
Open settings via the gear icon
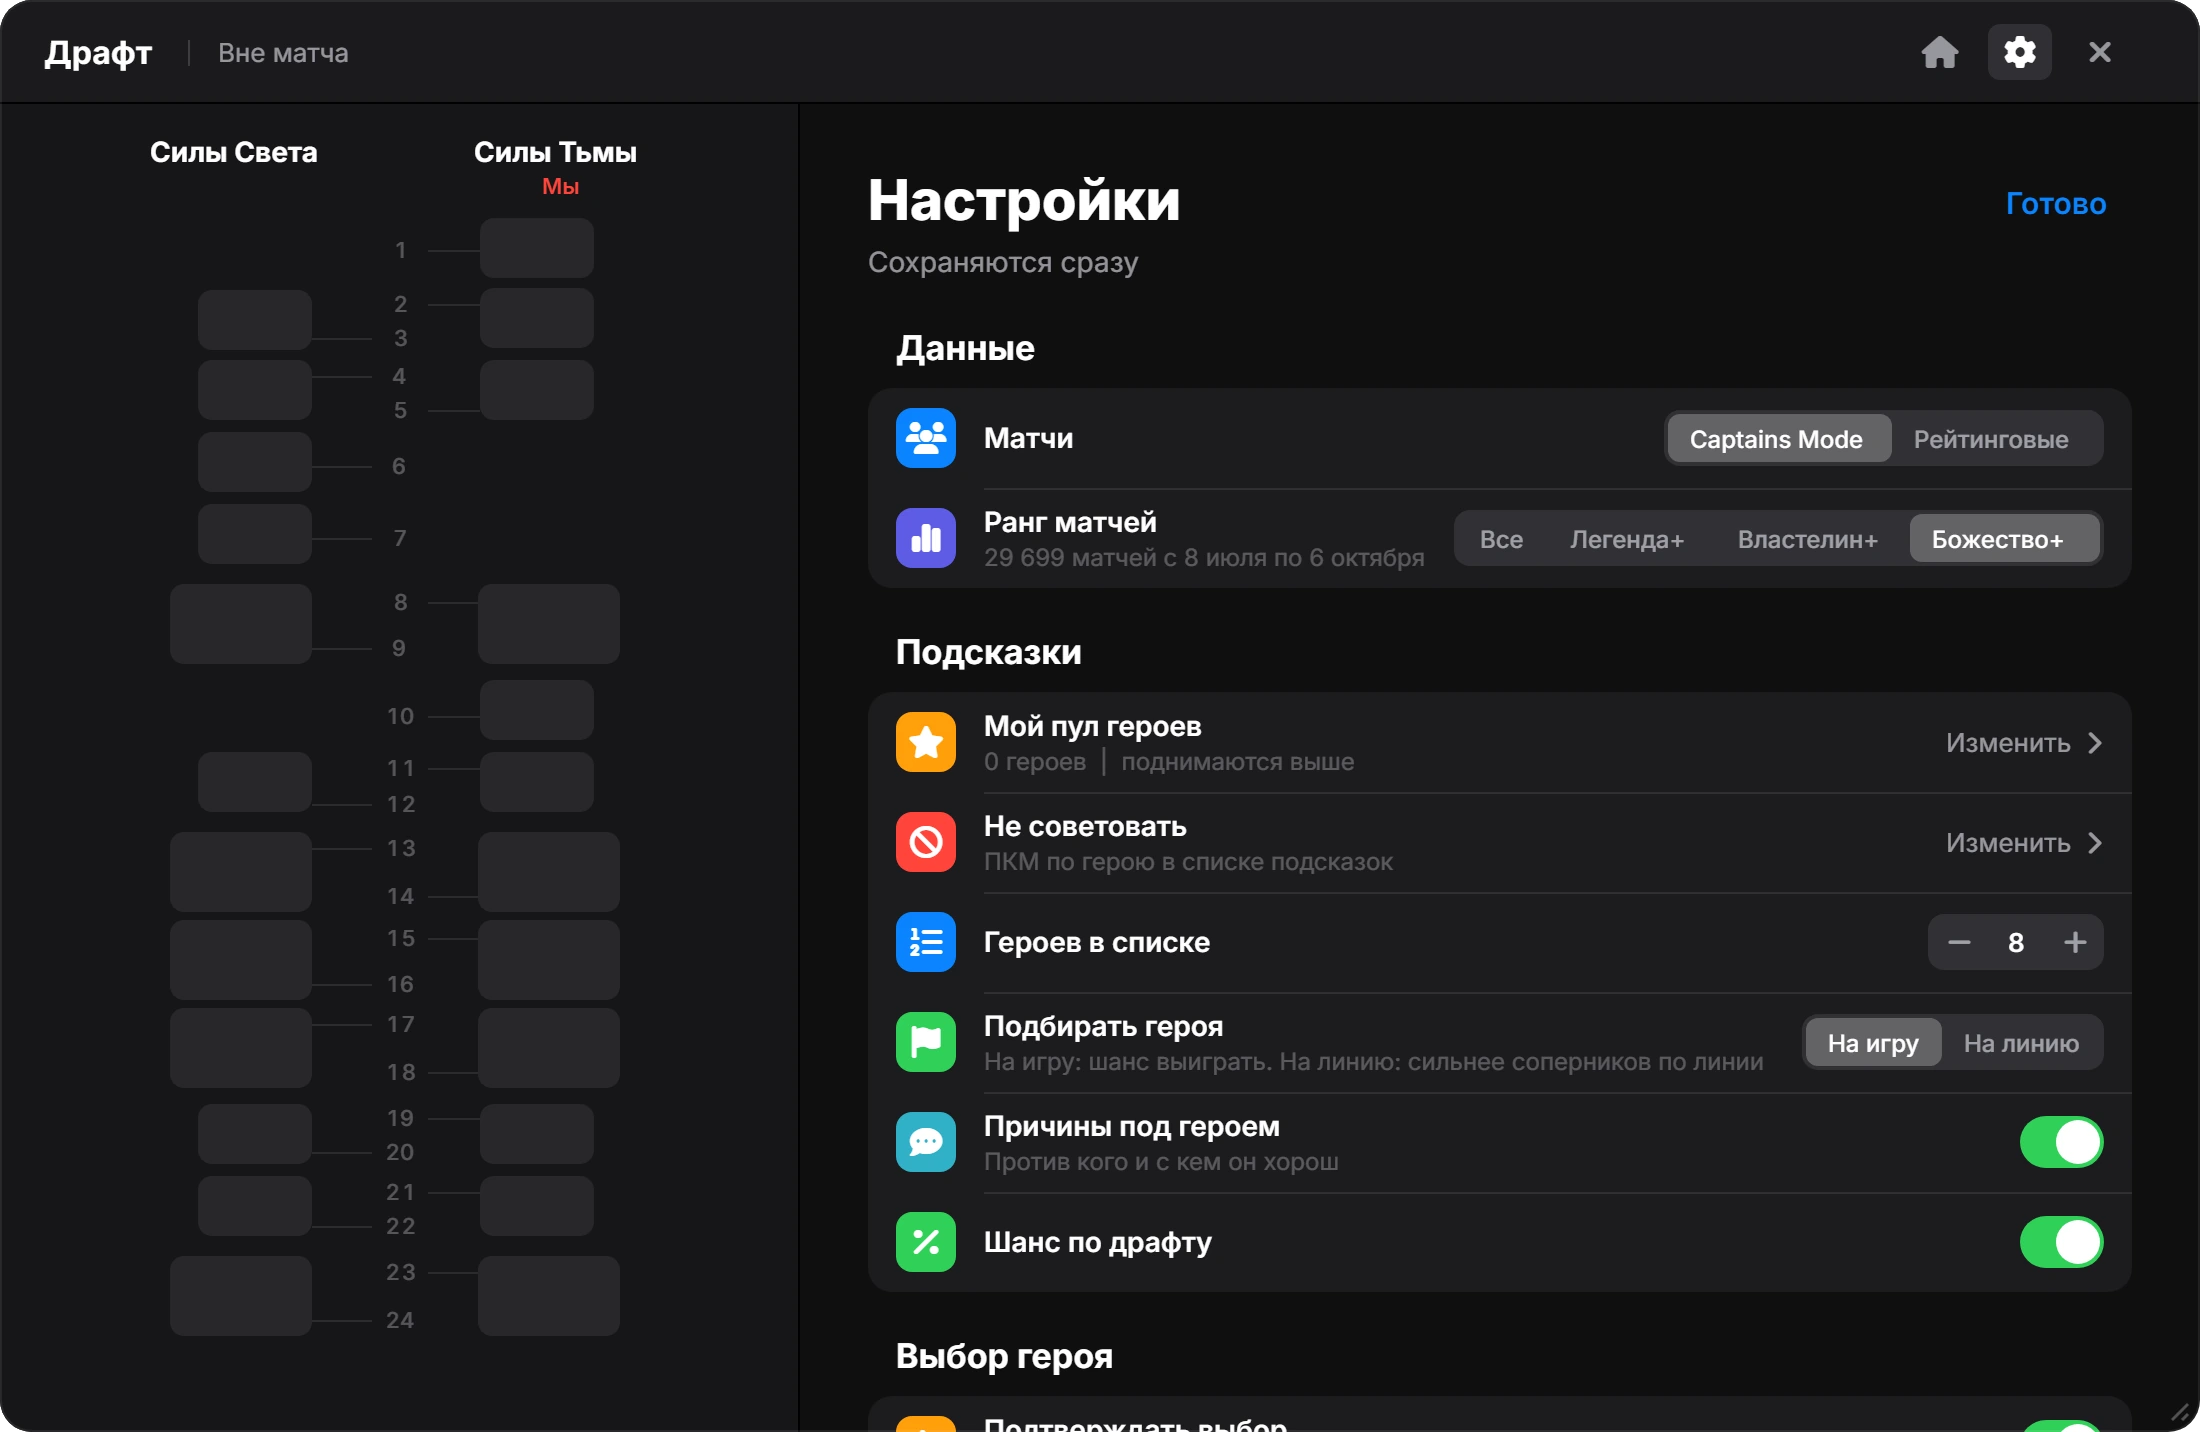2019,52
